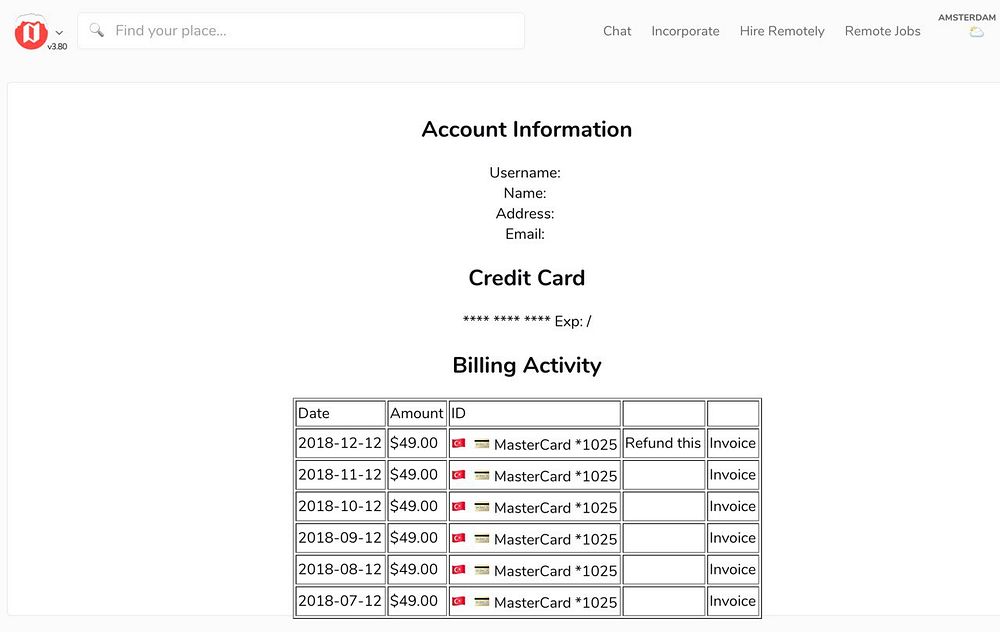This screenshot has width=1000, height=632.
Task: Select the 2018-07-12 date cell
Action: (341, 601)
